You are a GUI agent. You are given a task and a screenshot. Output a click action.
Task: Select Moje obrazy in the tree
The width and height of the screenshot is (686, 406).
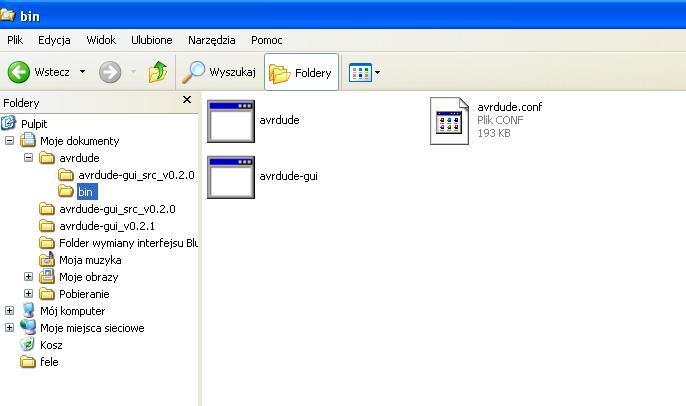[x=89, y=277]
